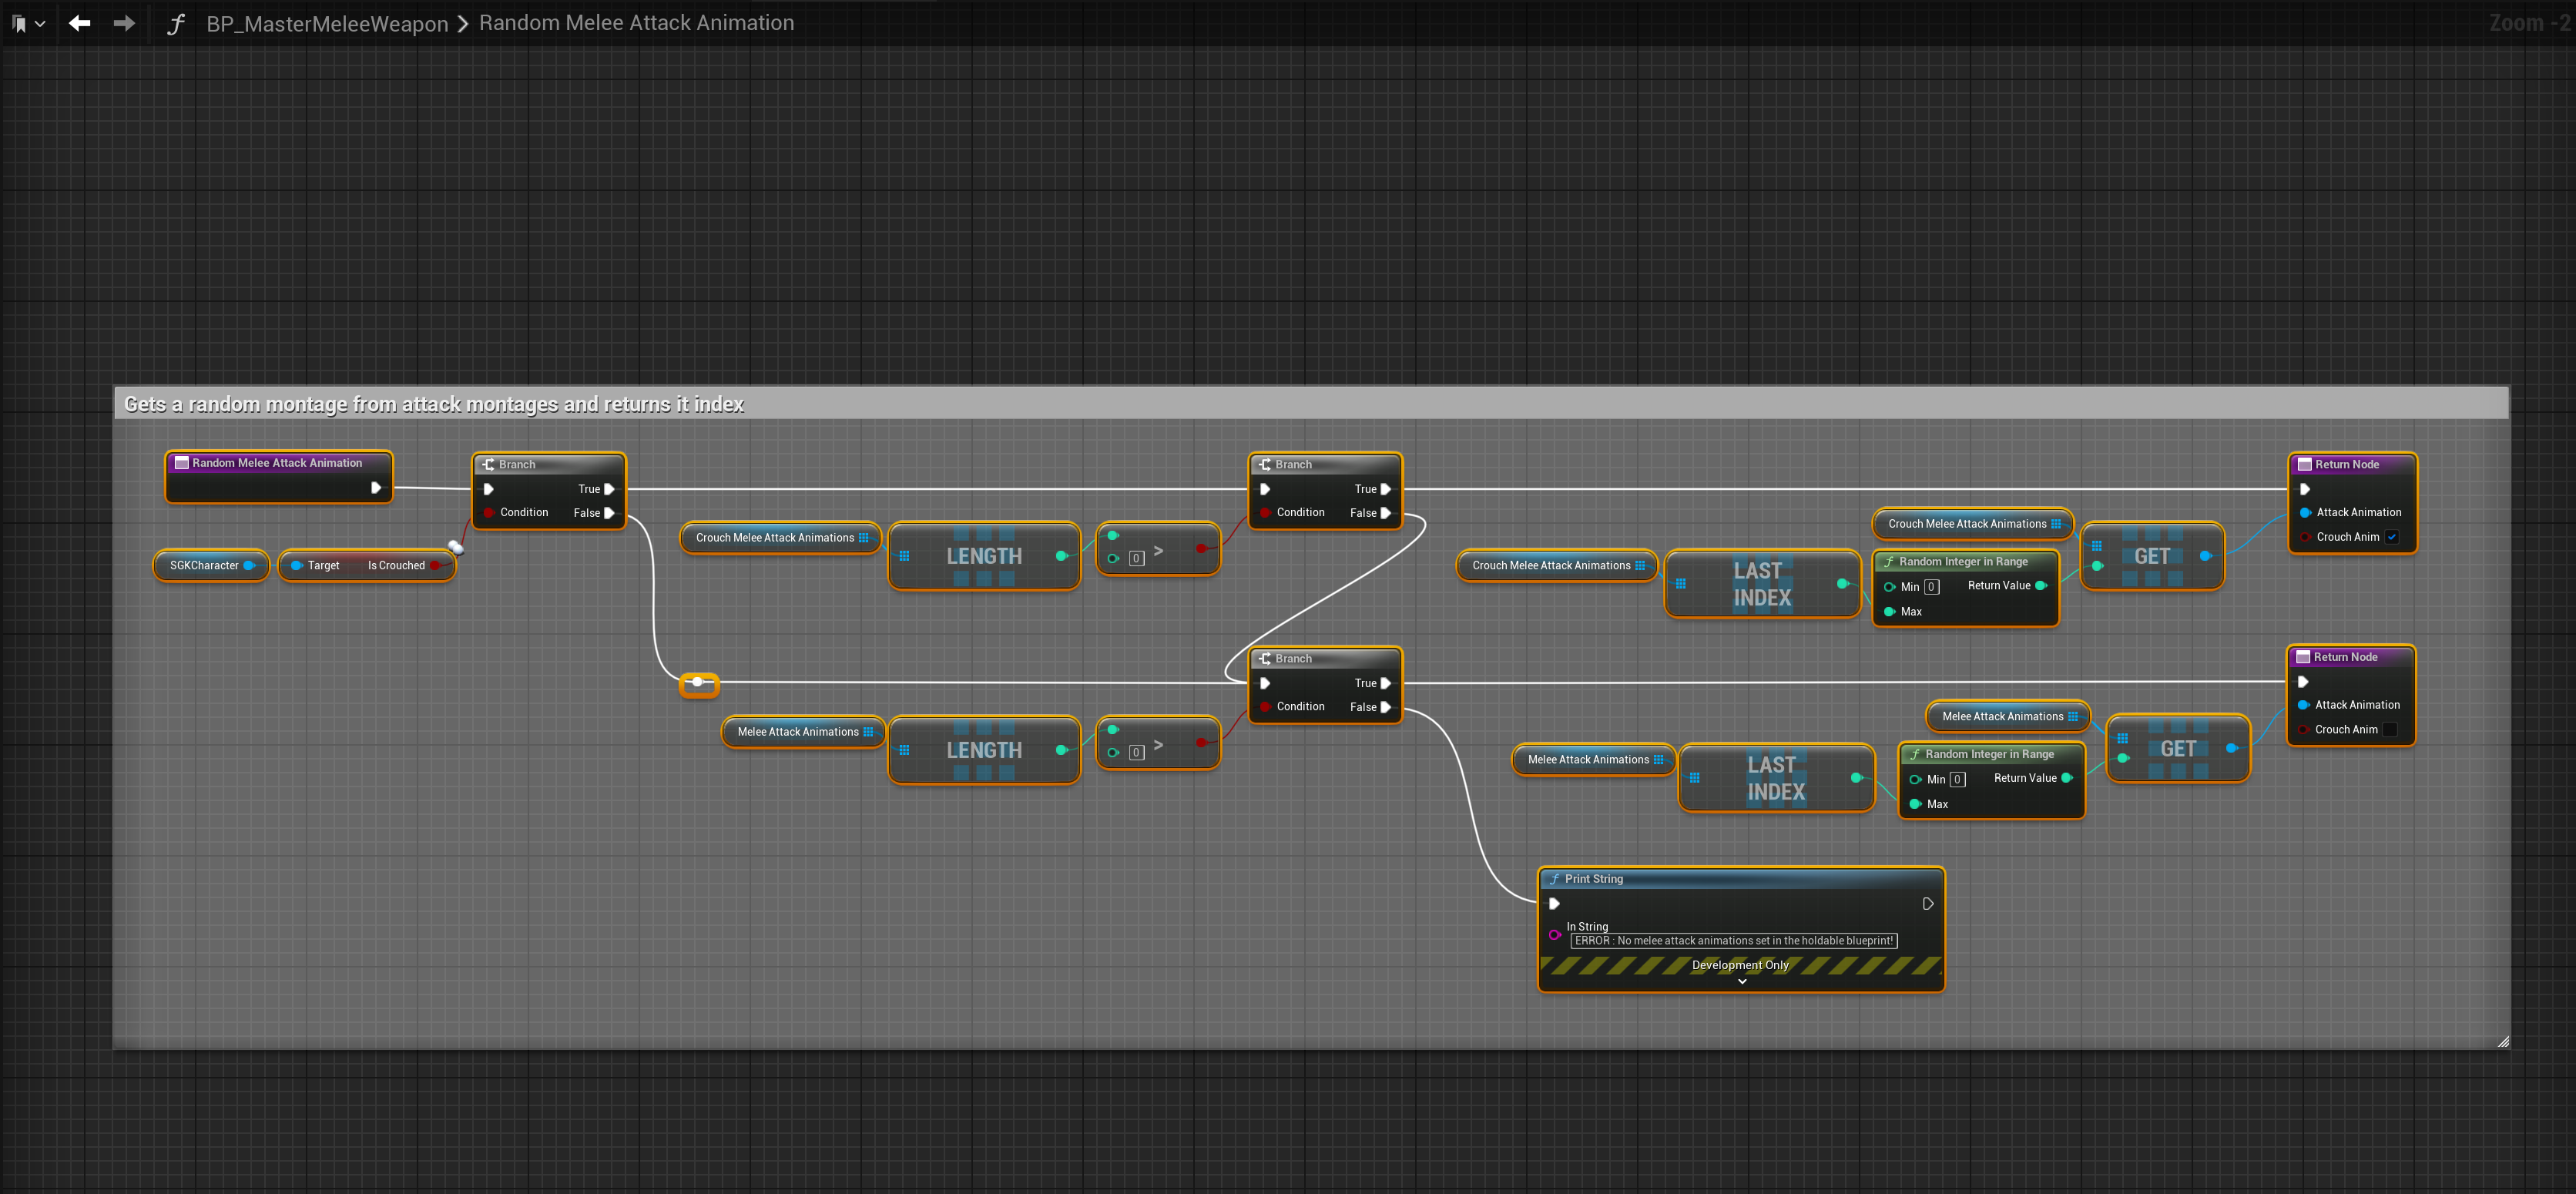Click the bookmarks icon in the header
The image size is (2576, 1194).
[19, 23]
